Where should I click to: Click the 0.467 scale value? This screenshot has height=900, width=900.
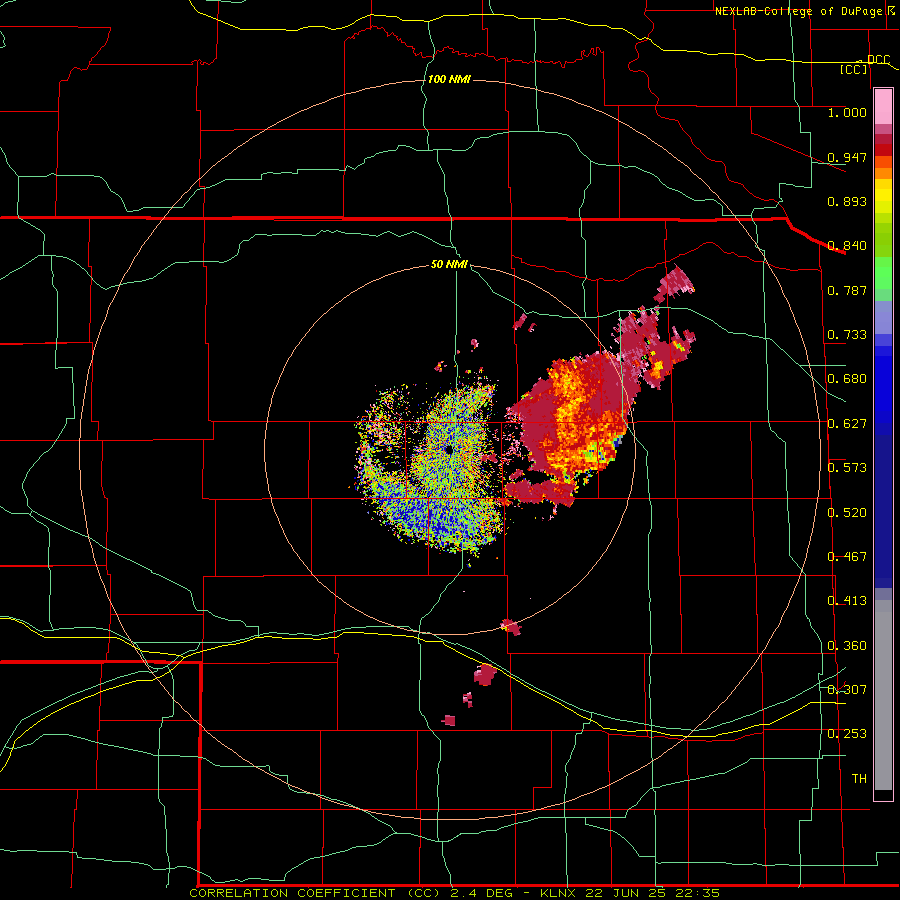[x=847, y=557]
